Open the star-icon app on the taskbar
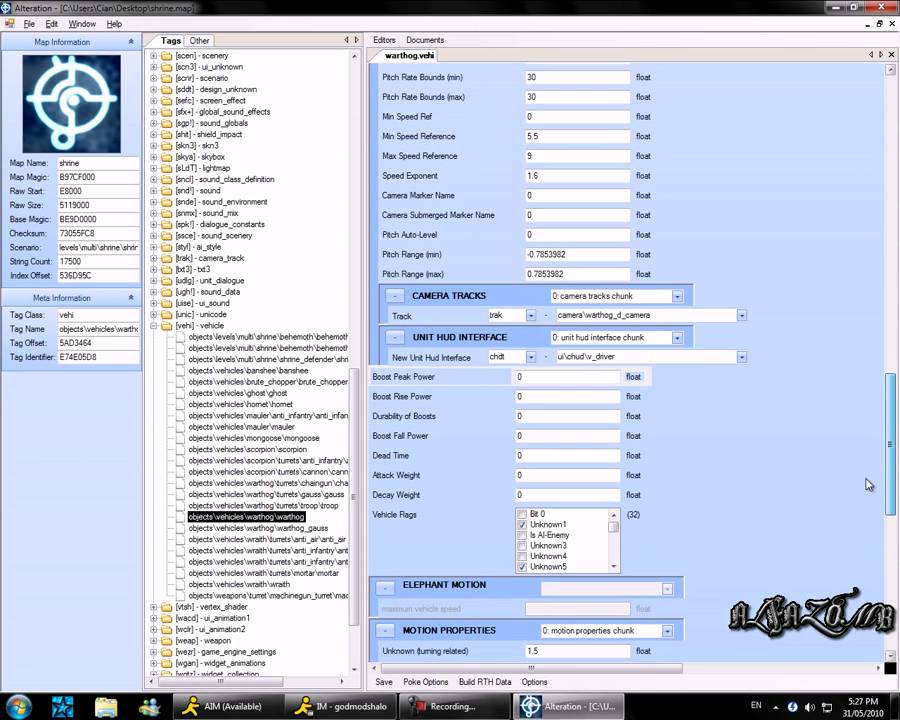This screenshot has height=720, width=900. 63,706
